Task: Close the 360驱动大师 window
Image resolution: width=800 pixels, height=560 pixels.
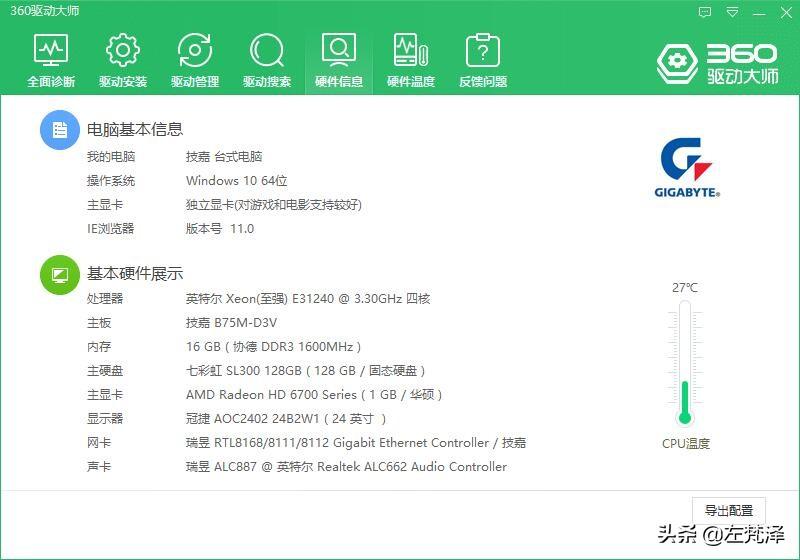Action: 786,12
